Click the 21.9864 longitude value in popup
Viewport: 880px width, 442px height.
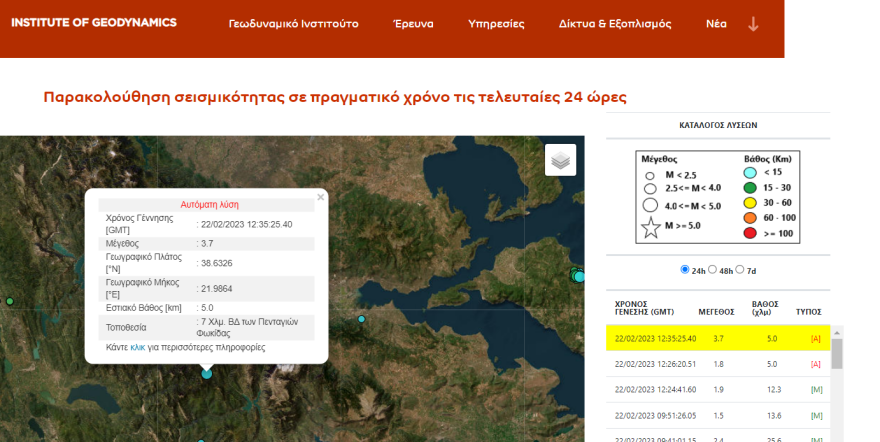(217, 289)
